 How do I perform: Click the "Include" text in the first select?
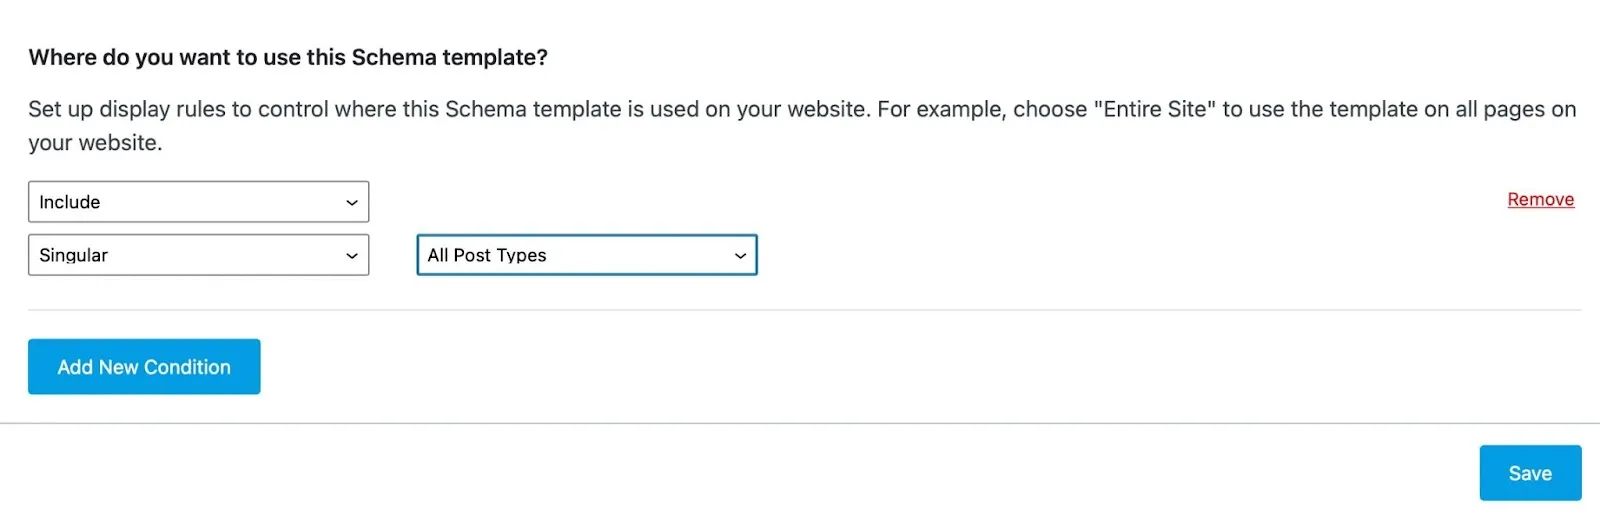[70, 202]
